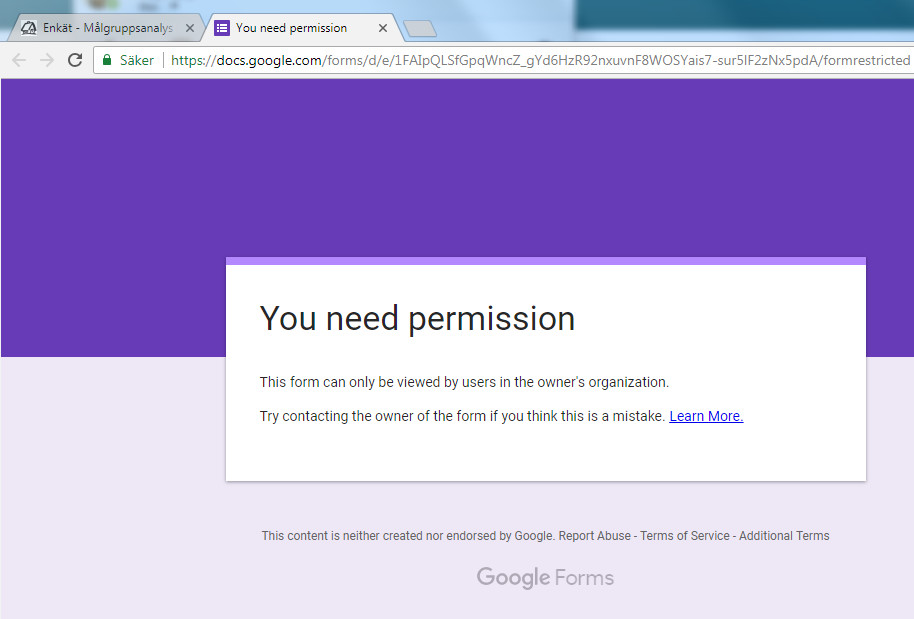The height and width of the screenshot is (619, 914).
Task: Close the Enkät - Målgruppsanalys tab
Action: click(x=190, y=28)
